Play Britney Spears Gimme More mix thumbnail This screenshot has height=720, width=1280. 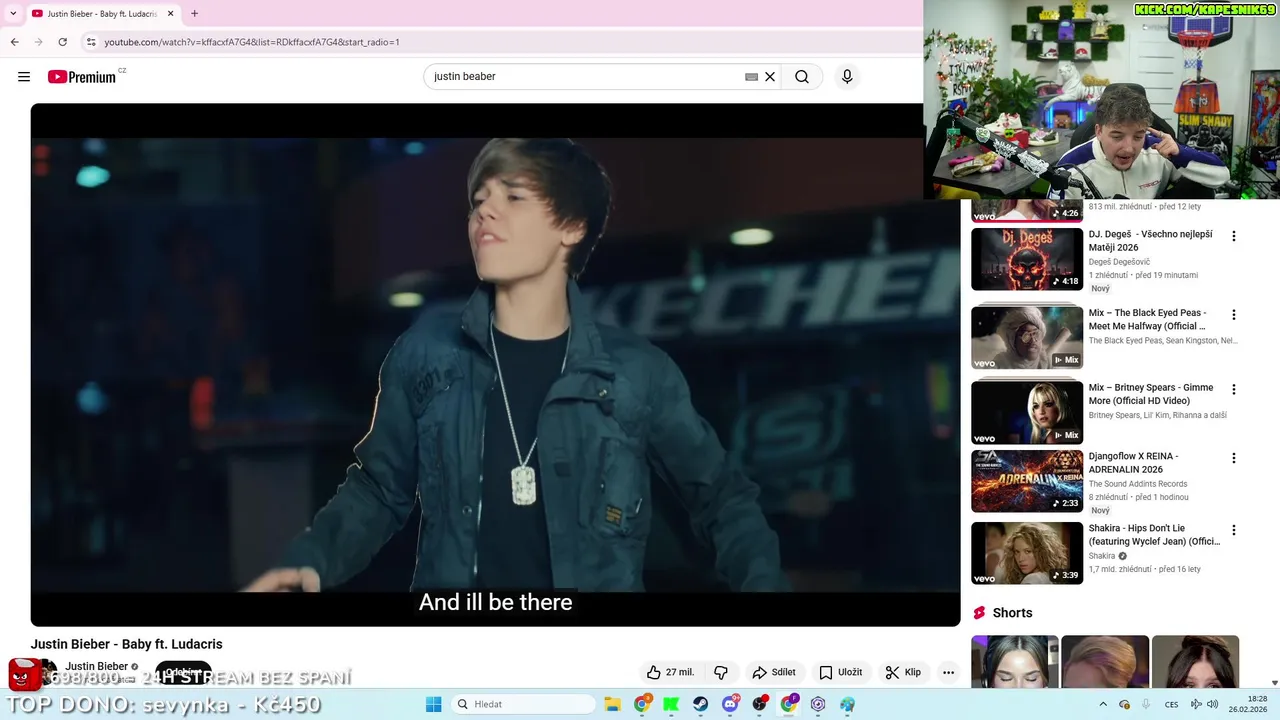(1027, 411)
